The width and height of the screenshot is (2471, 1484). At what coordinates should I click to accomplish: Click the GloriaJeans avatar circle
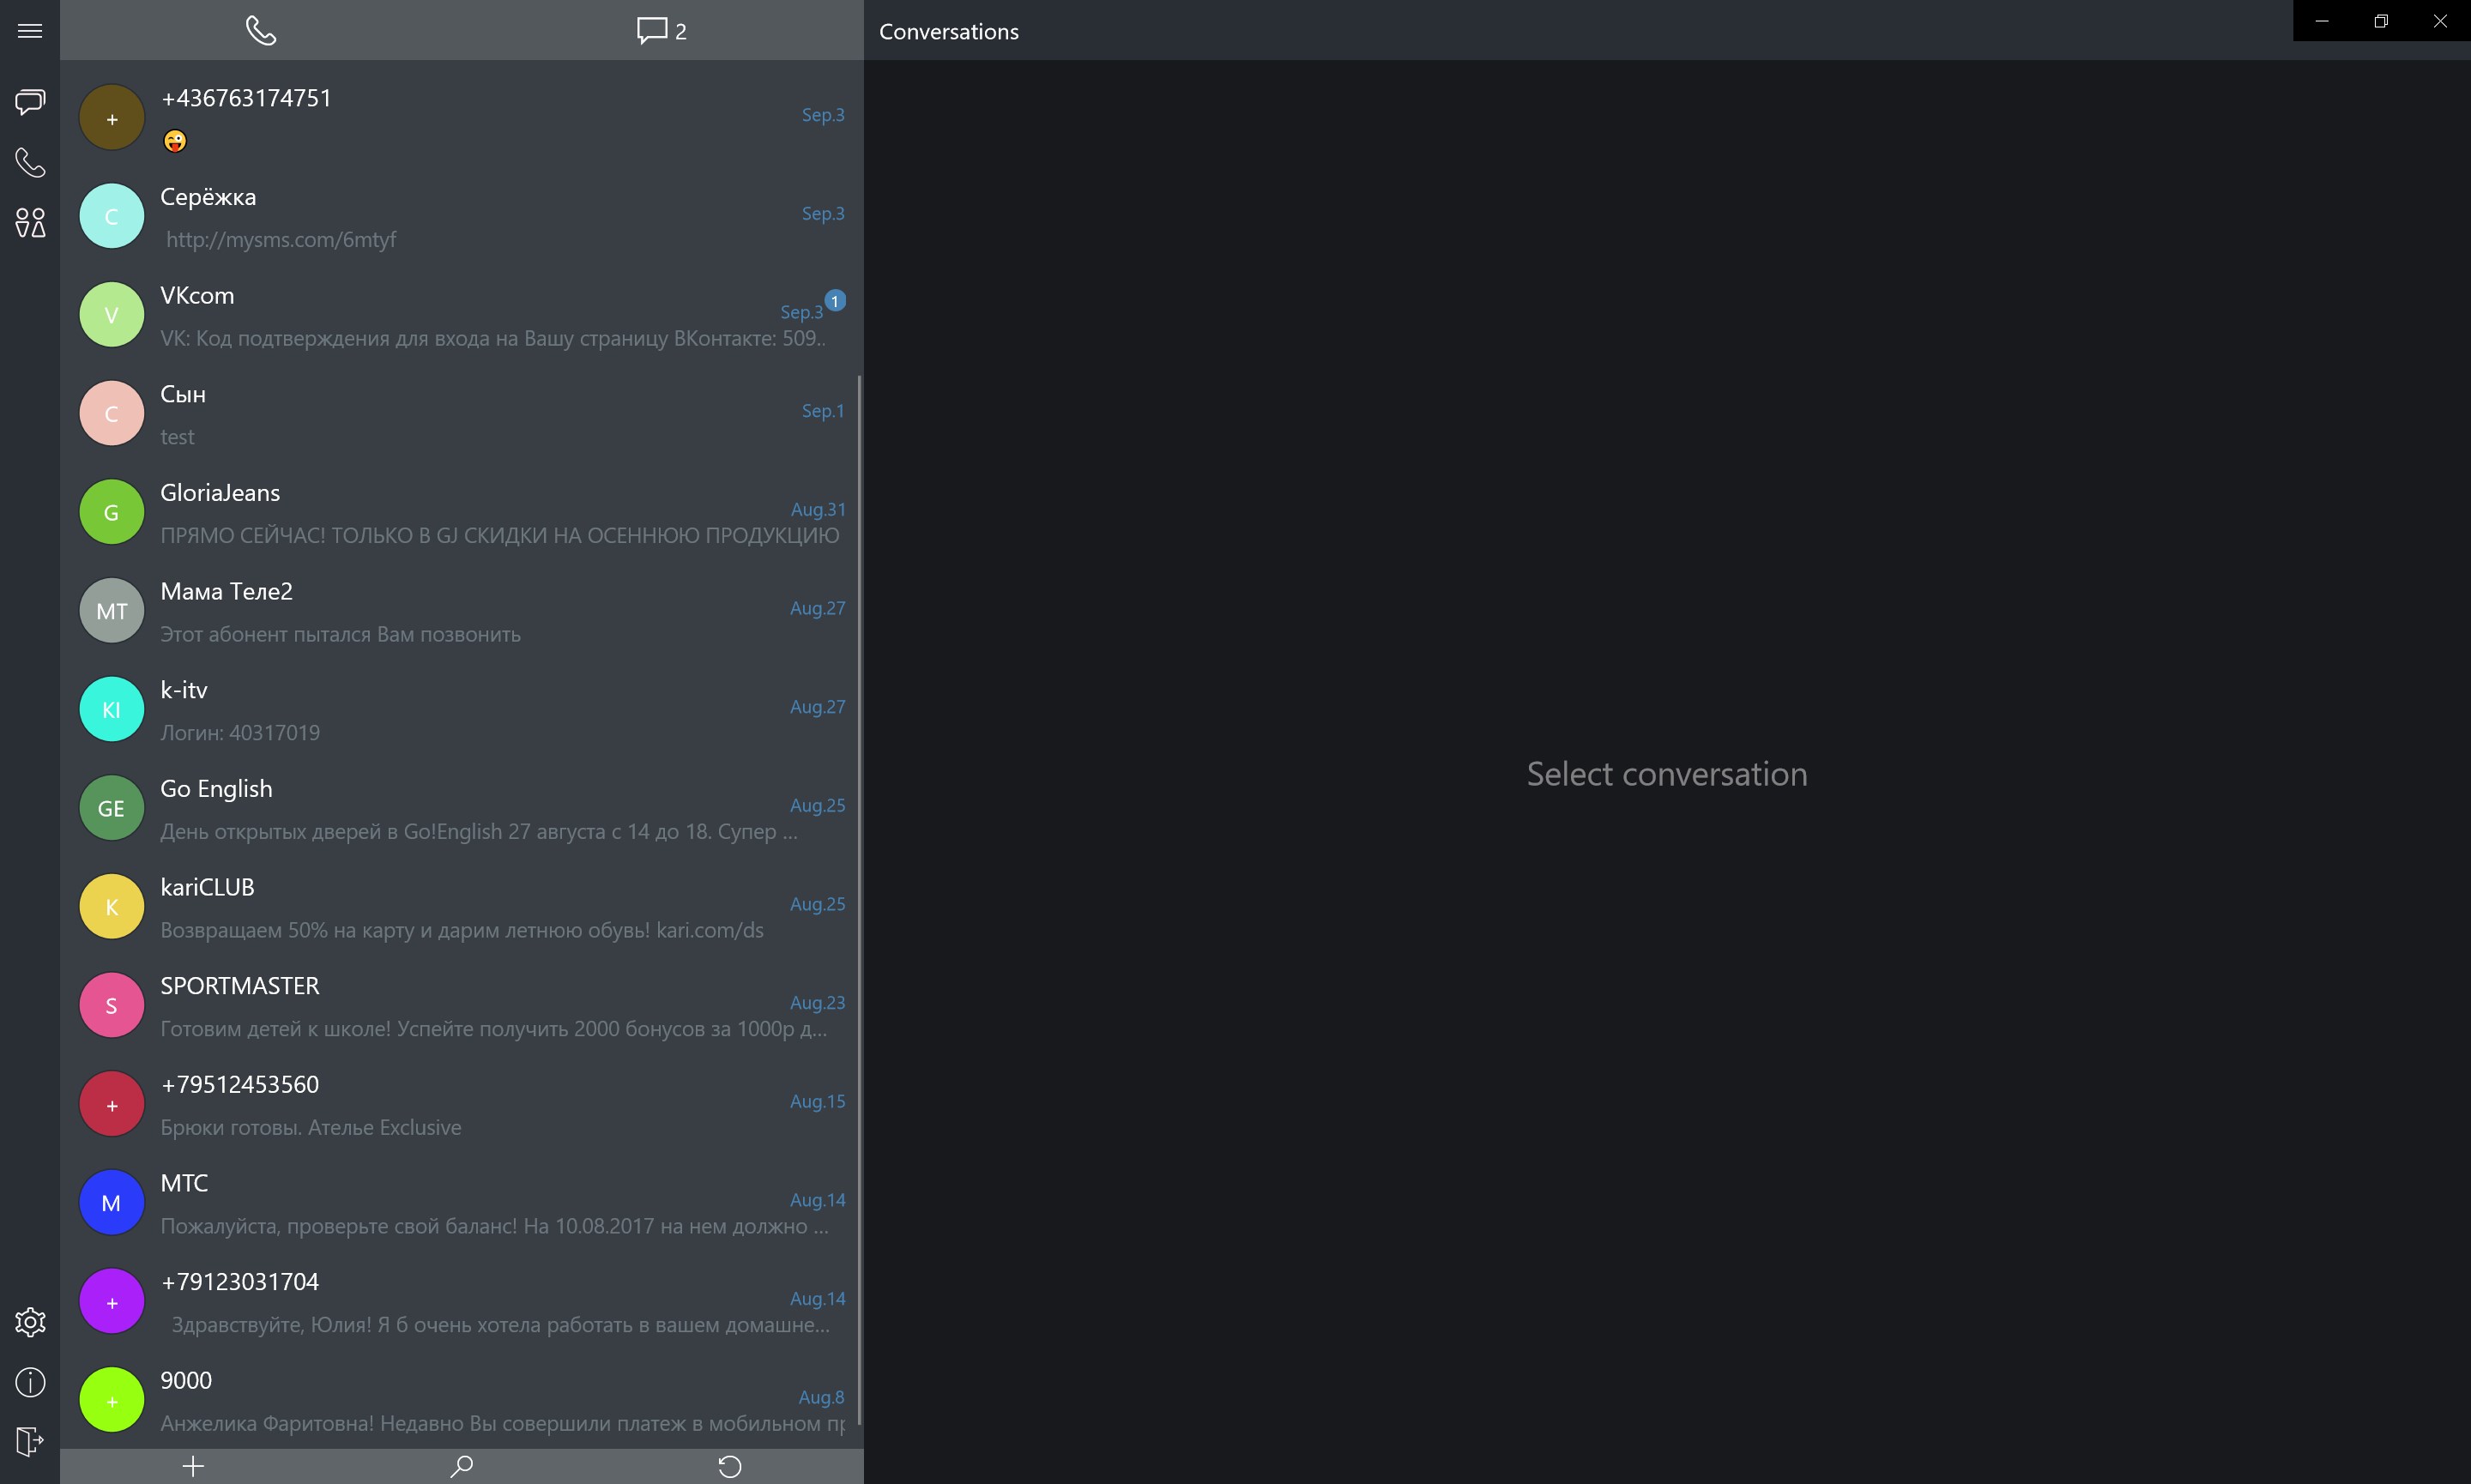click(x=110, y=511)
